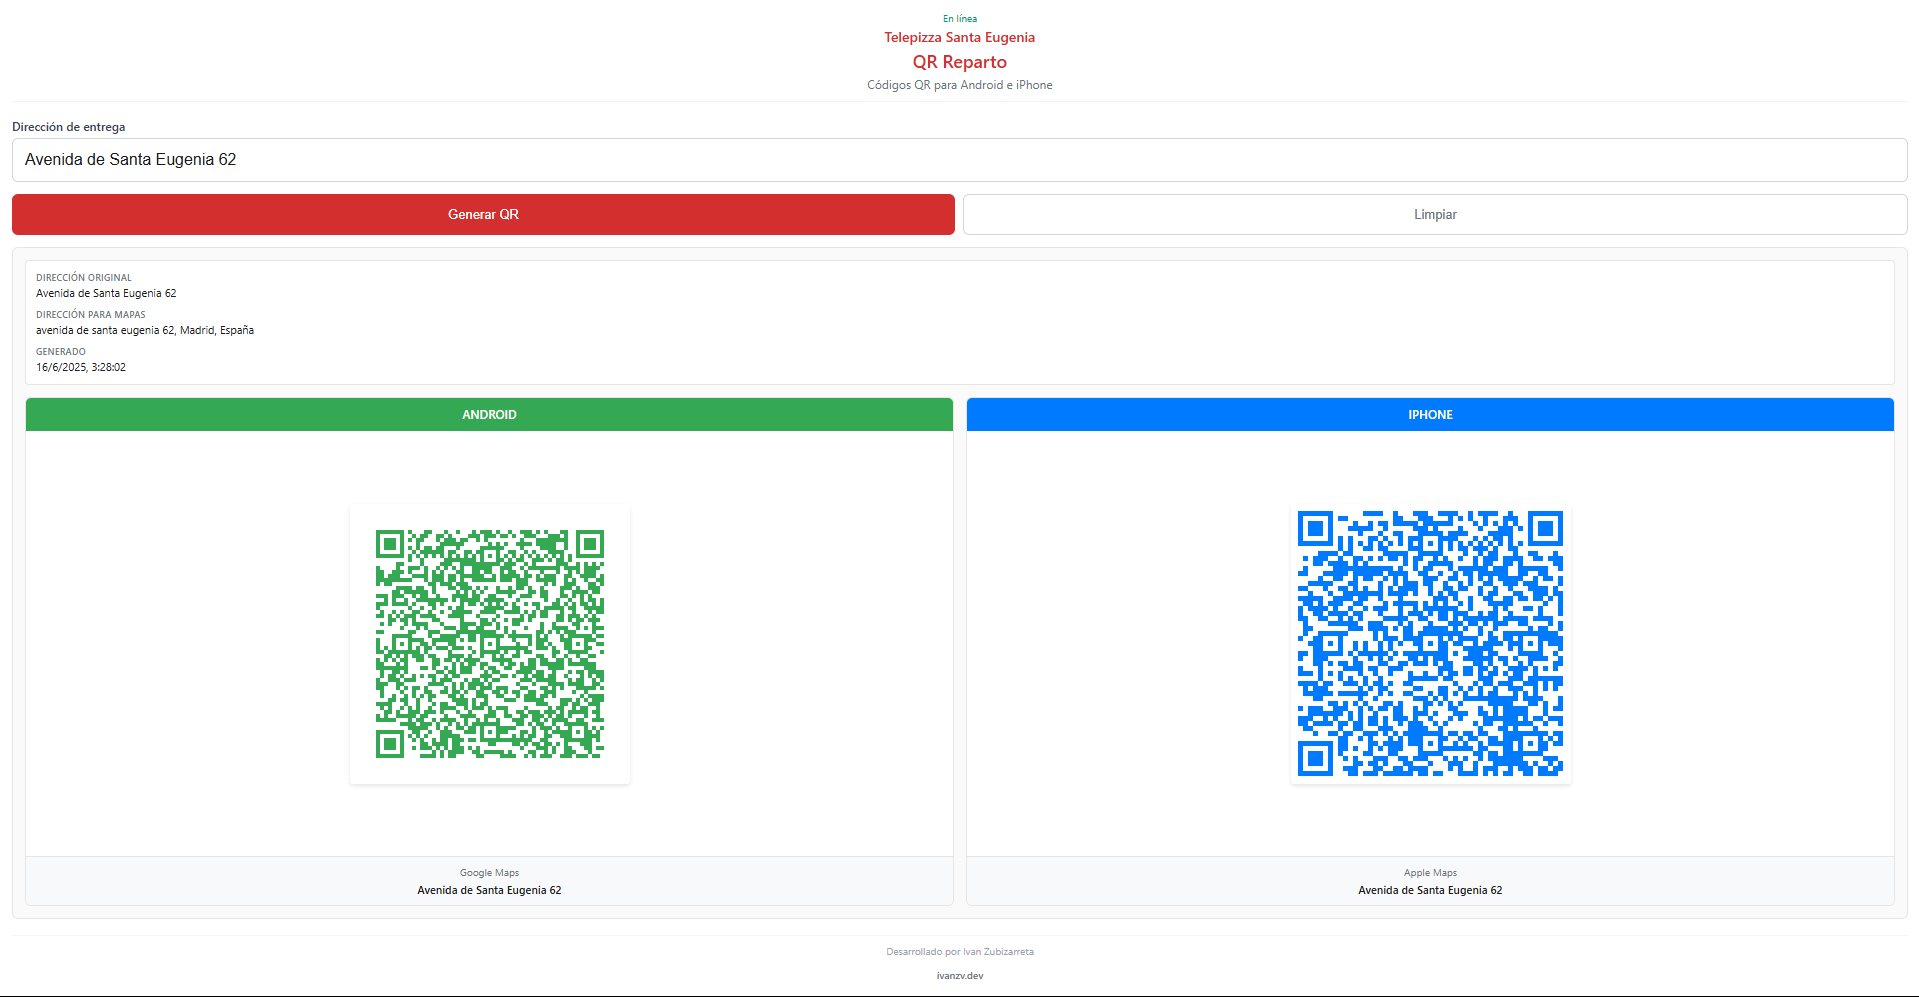Select the blue iPhone QR code
Screen dimensions: 1919x997
[x=1430, y=644]
